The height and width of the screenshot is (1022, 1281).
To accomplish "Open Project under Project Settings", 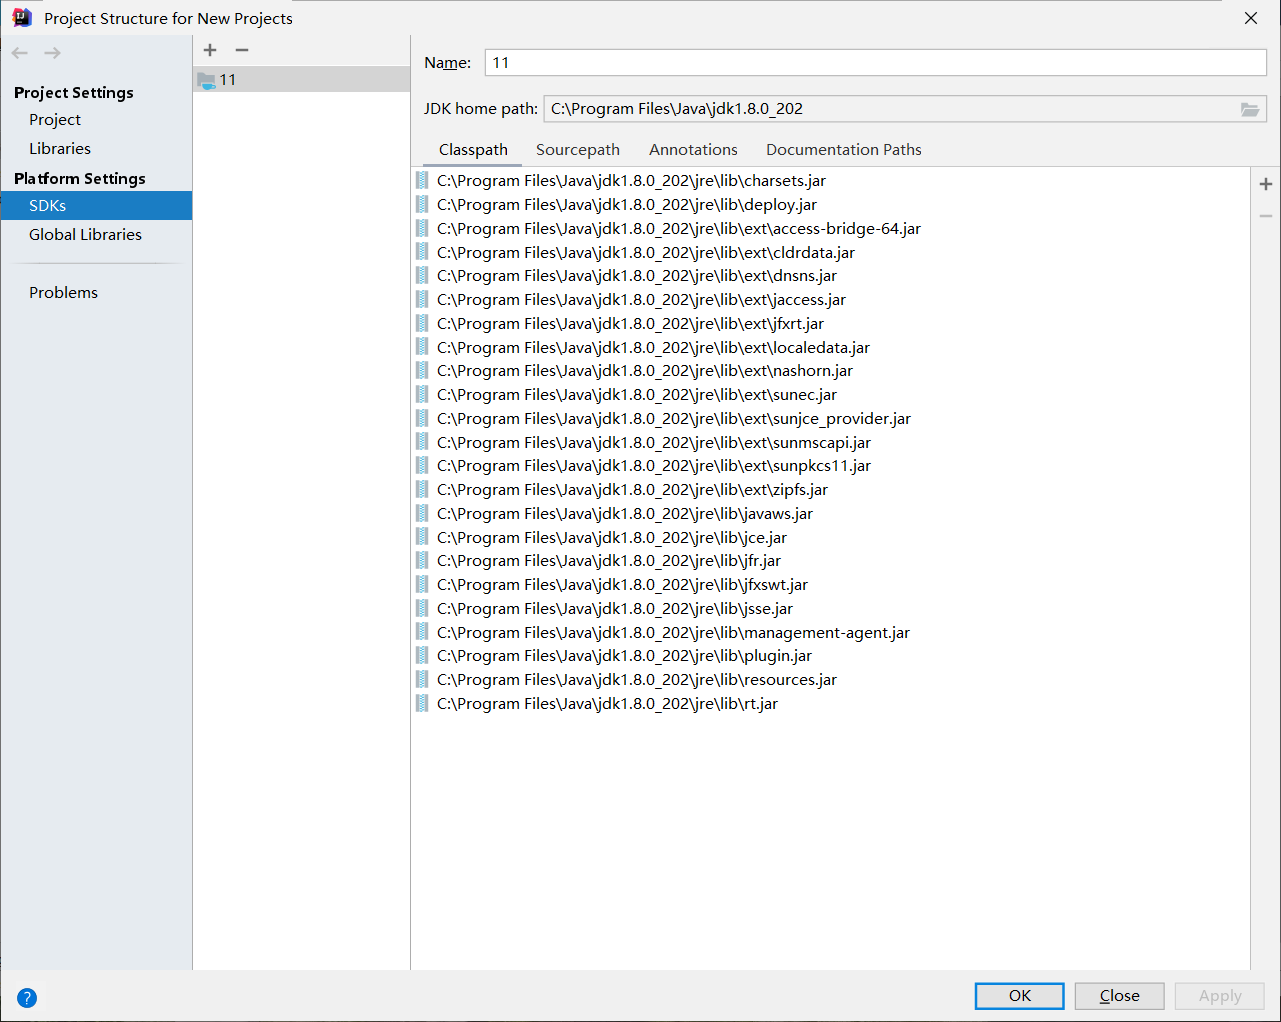I will [55, 120].
